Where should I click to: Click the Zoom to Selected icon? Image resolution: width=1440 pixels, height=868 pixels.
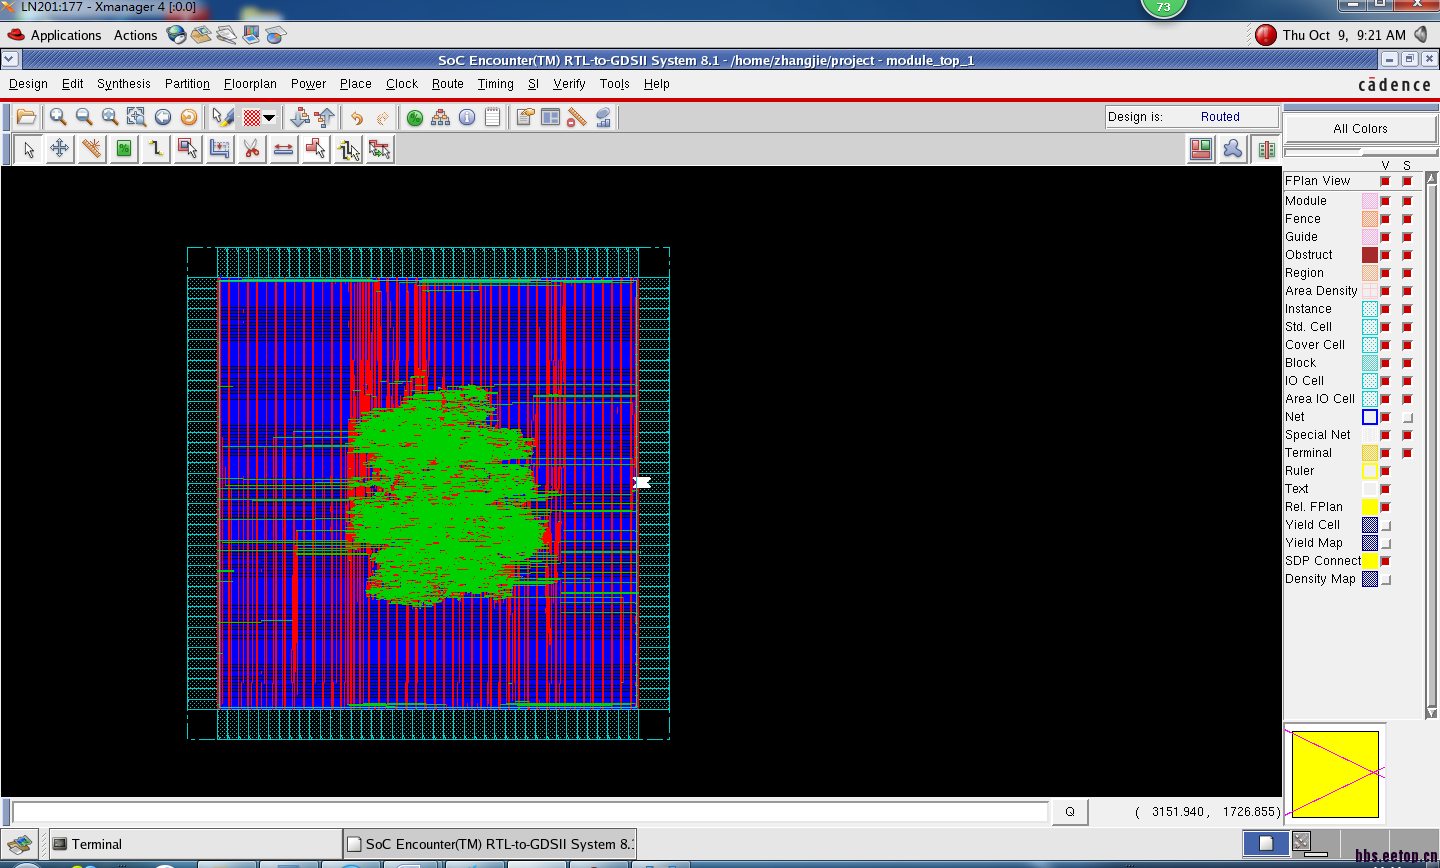click(136, 117)
